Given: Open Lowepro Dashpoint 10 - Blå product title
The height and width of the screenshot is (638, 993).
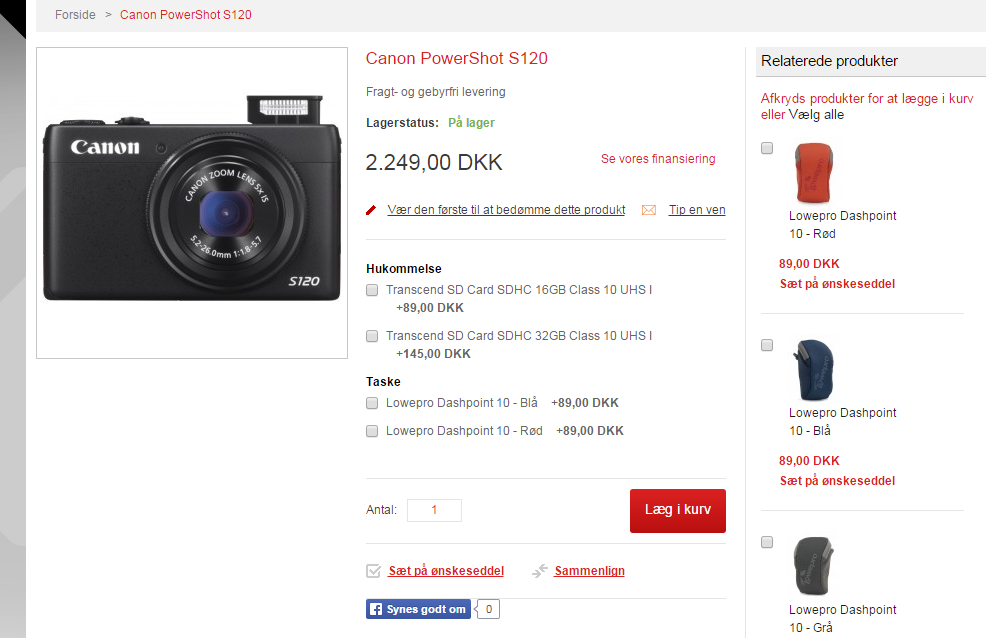Looking at the screenshot, I should coord(842,422).
